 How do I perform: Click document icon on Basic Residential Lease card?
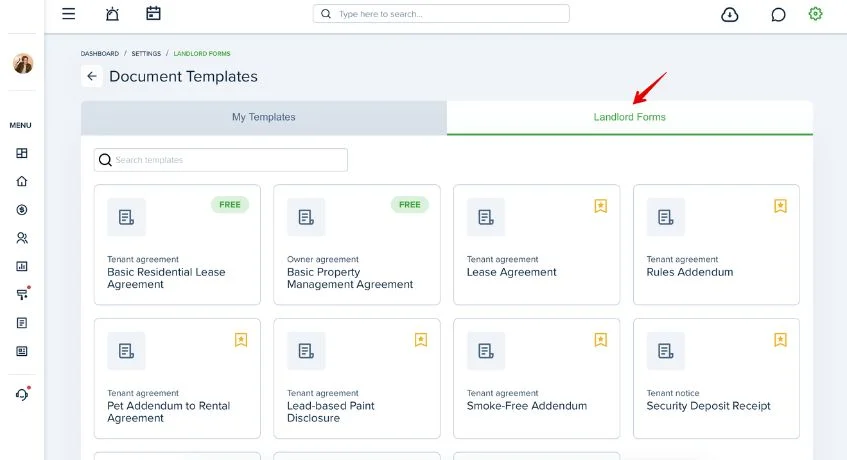[126, 217]
